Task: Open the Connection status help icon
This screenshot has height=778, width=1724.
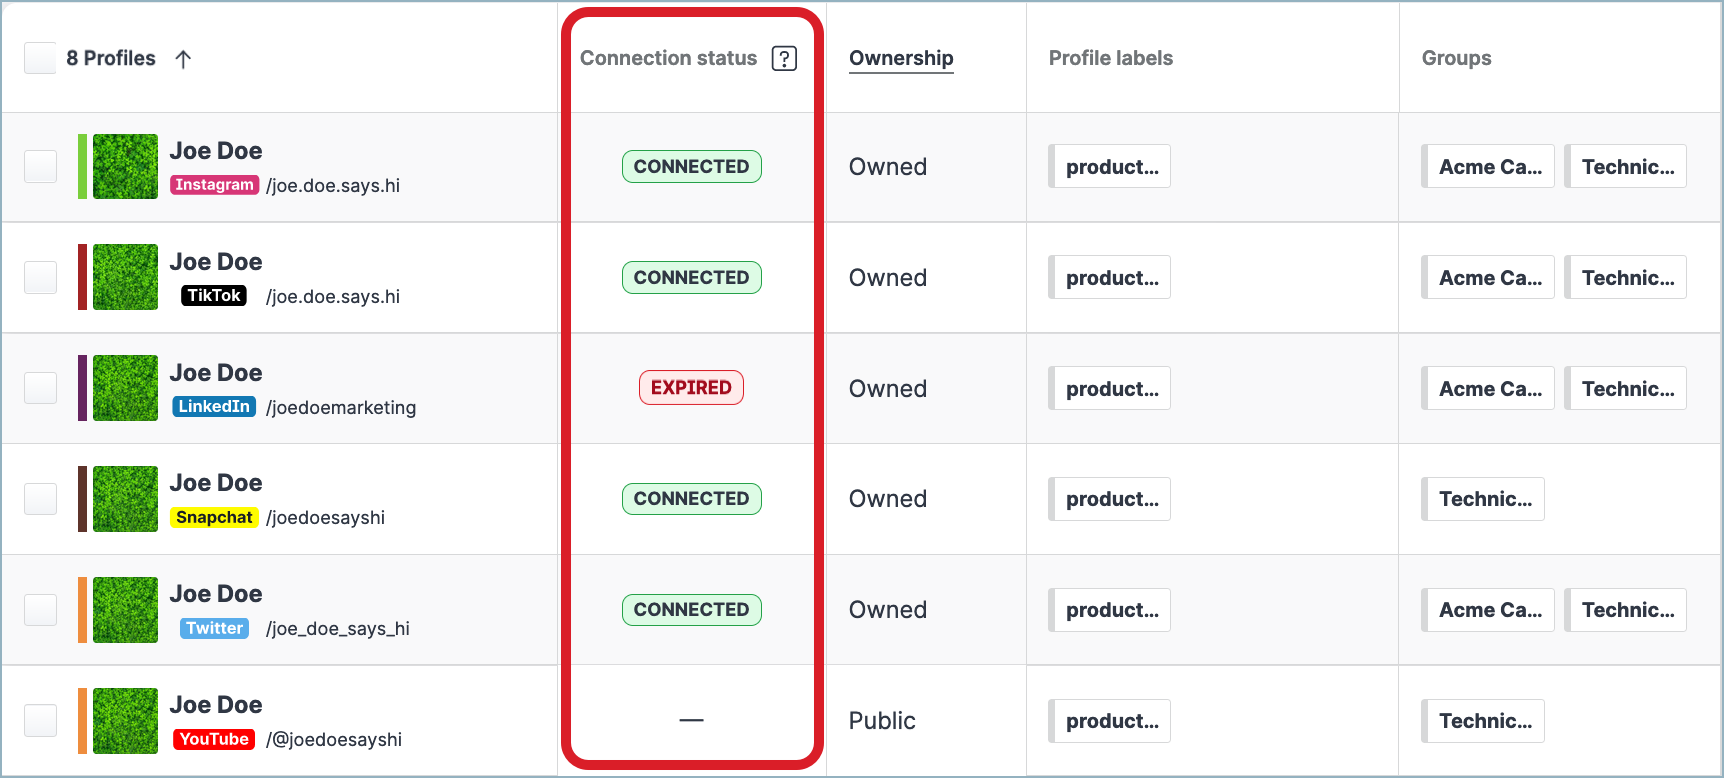Action: point(785,58)
